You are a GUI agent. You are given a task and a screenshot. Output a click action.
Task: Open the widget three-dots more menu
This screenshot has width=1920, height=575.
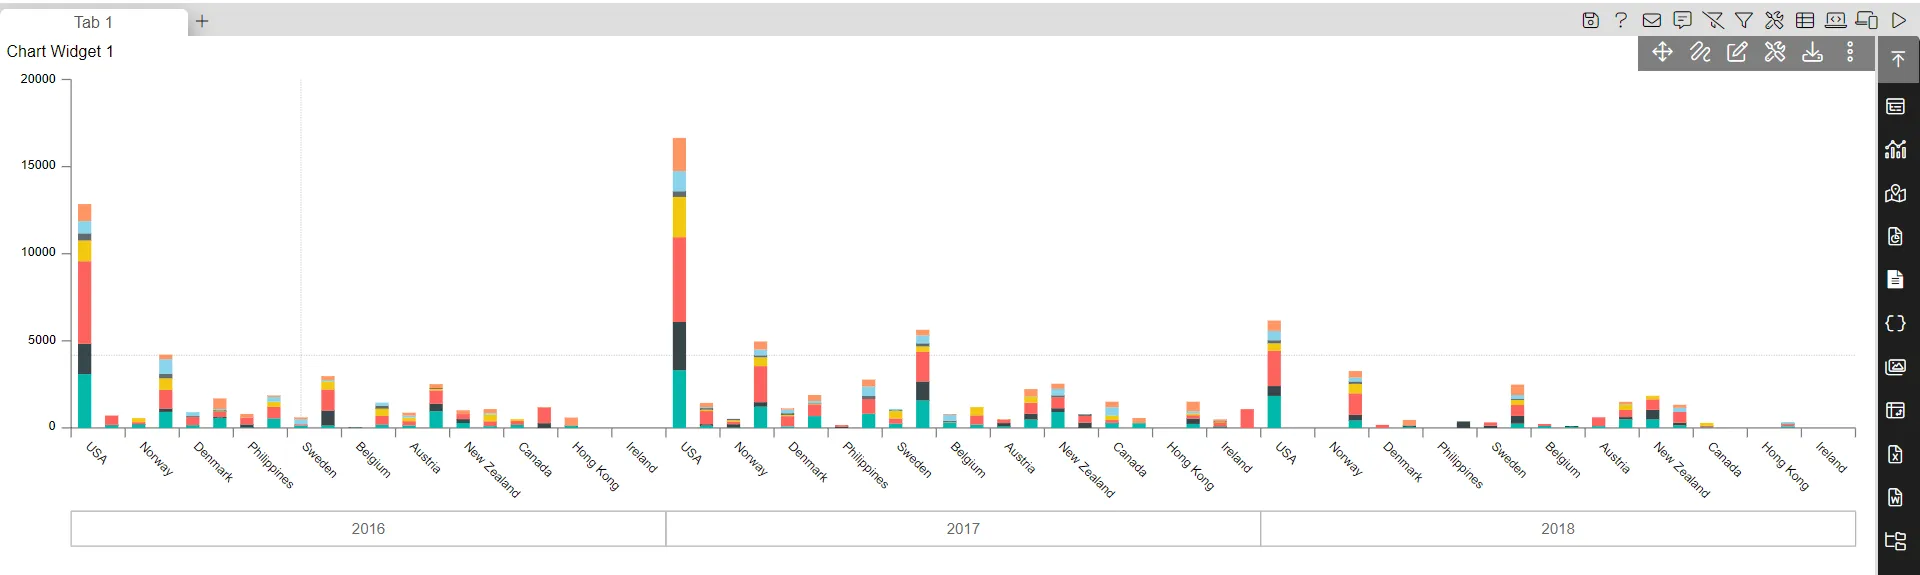[1850, 52]
